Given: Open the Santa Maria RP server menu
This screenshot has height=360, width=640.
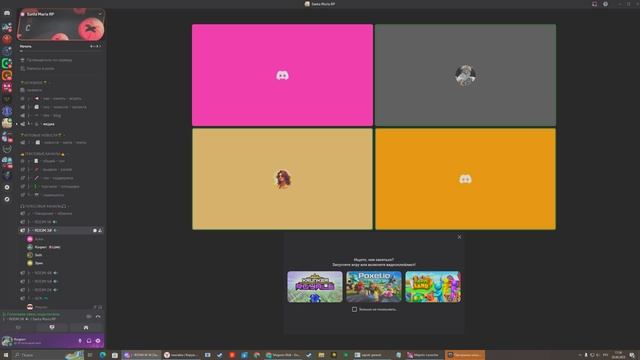Looking at the screenshot, I should (x=61, y=14).
